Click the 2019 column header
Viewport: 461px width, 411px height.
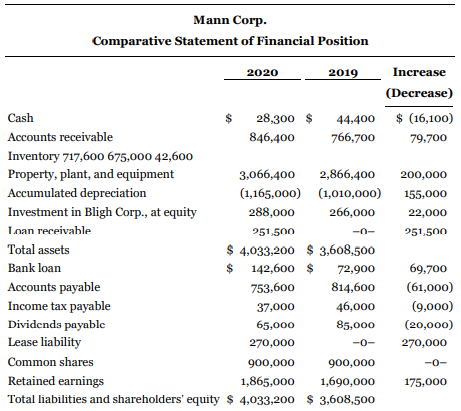click(343, 72)
